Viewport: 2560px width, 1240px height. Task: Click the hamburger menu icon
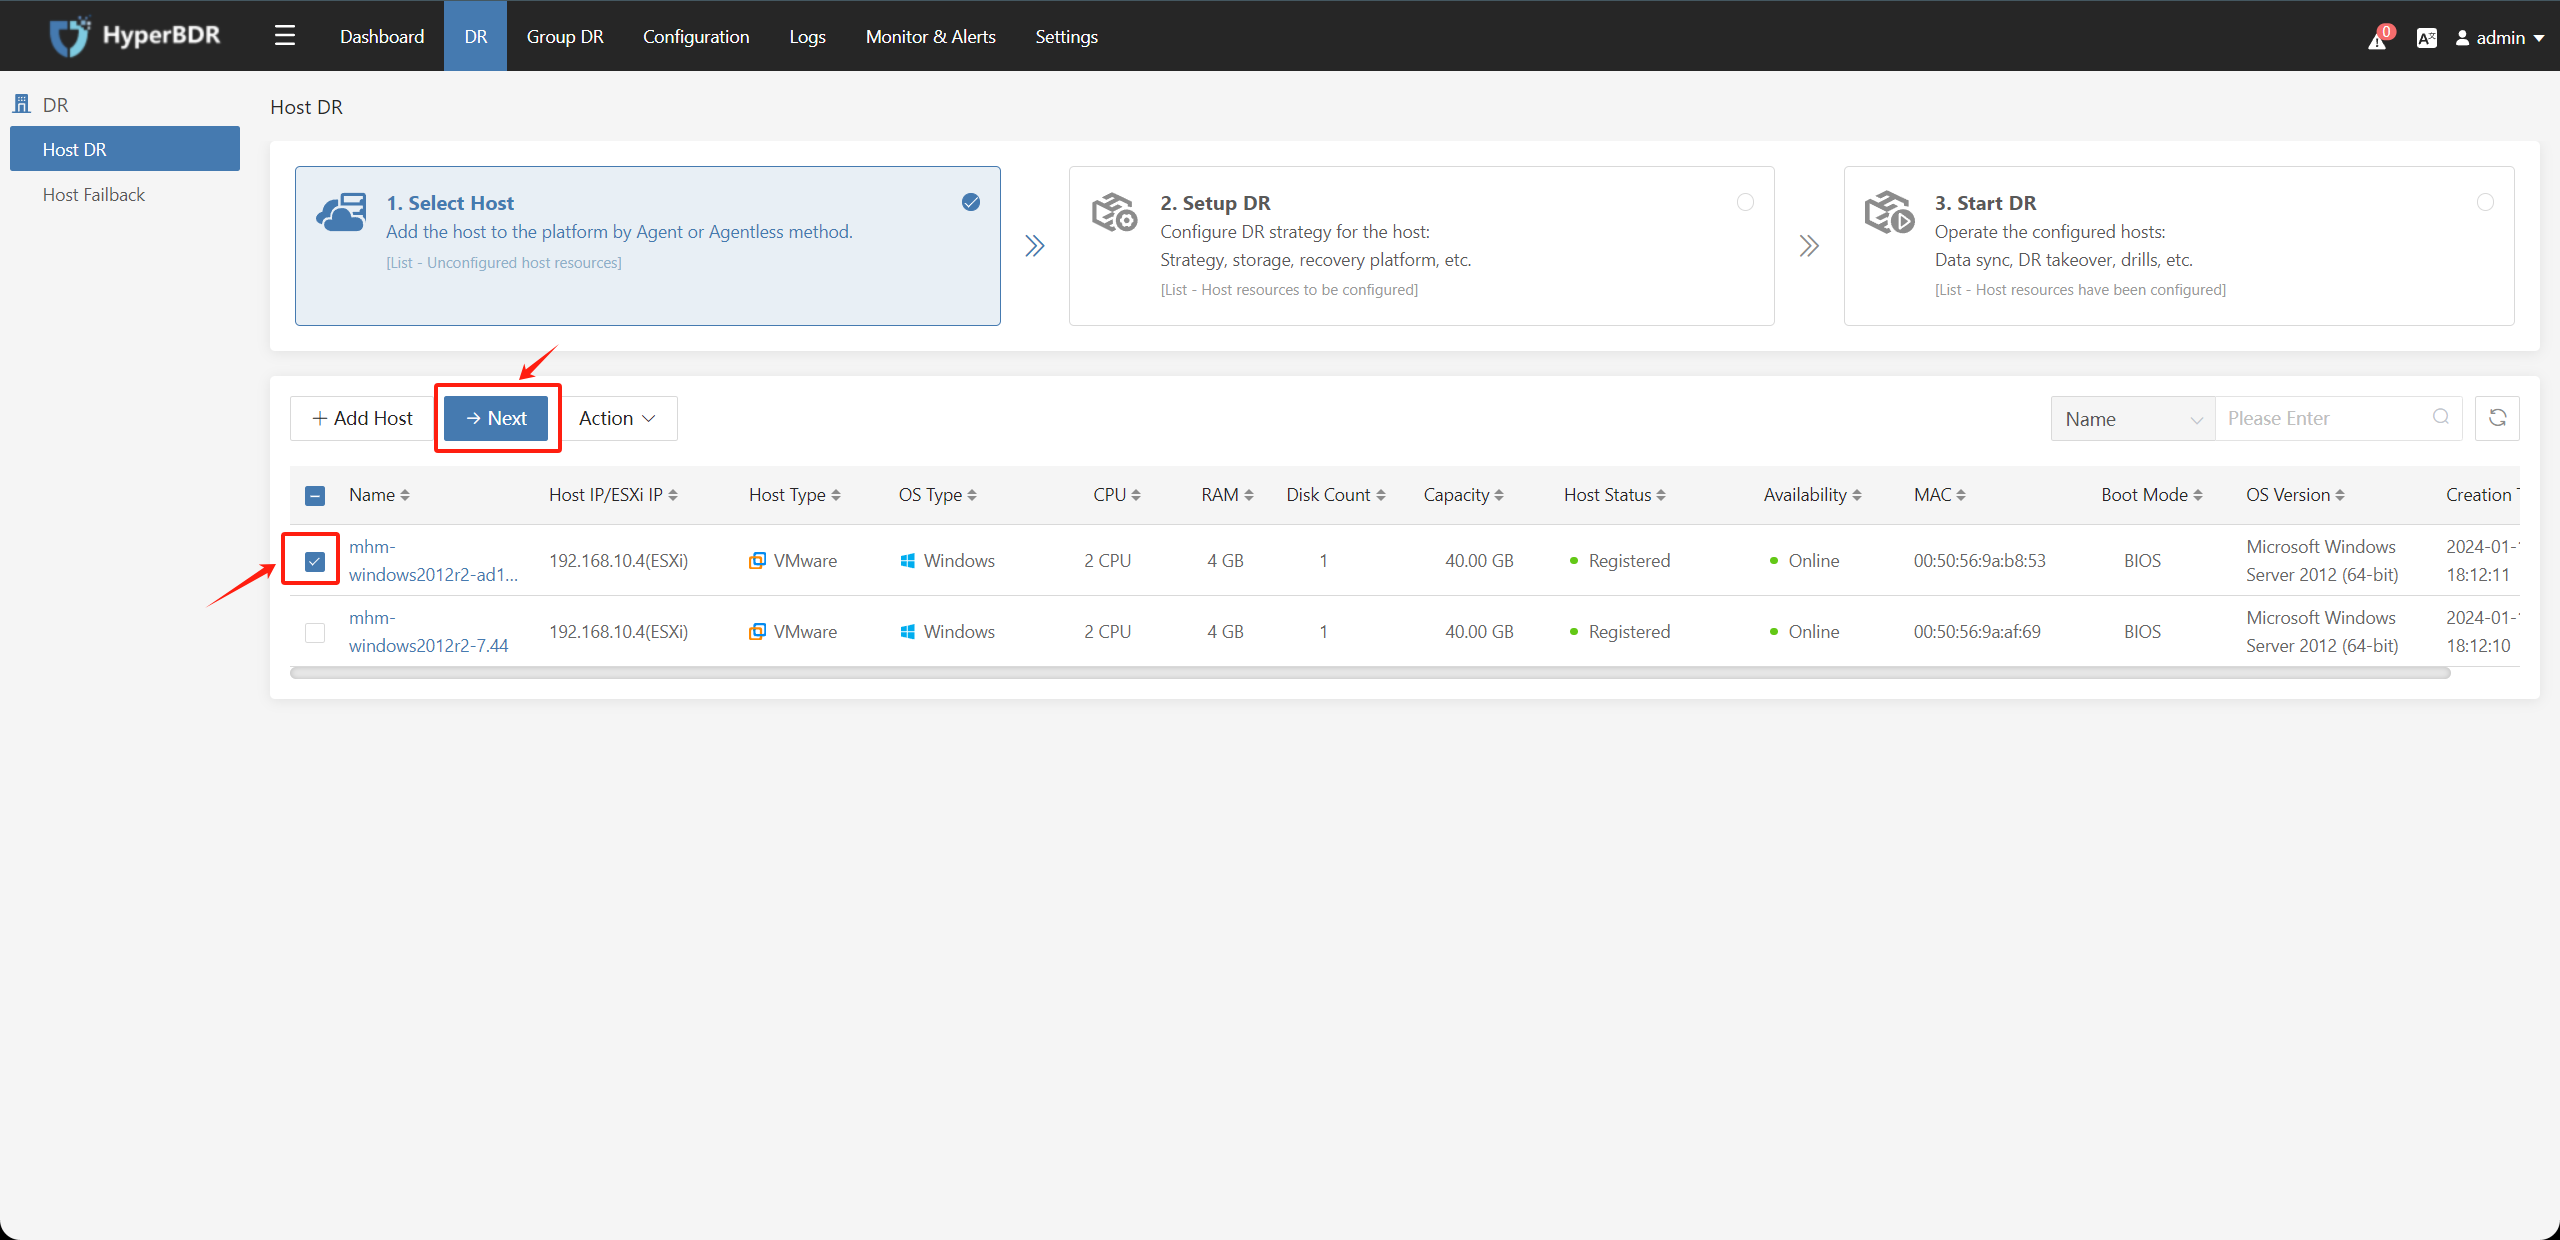(x=284, y=34)
